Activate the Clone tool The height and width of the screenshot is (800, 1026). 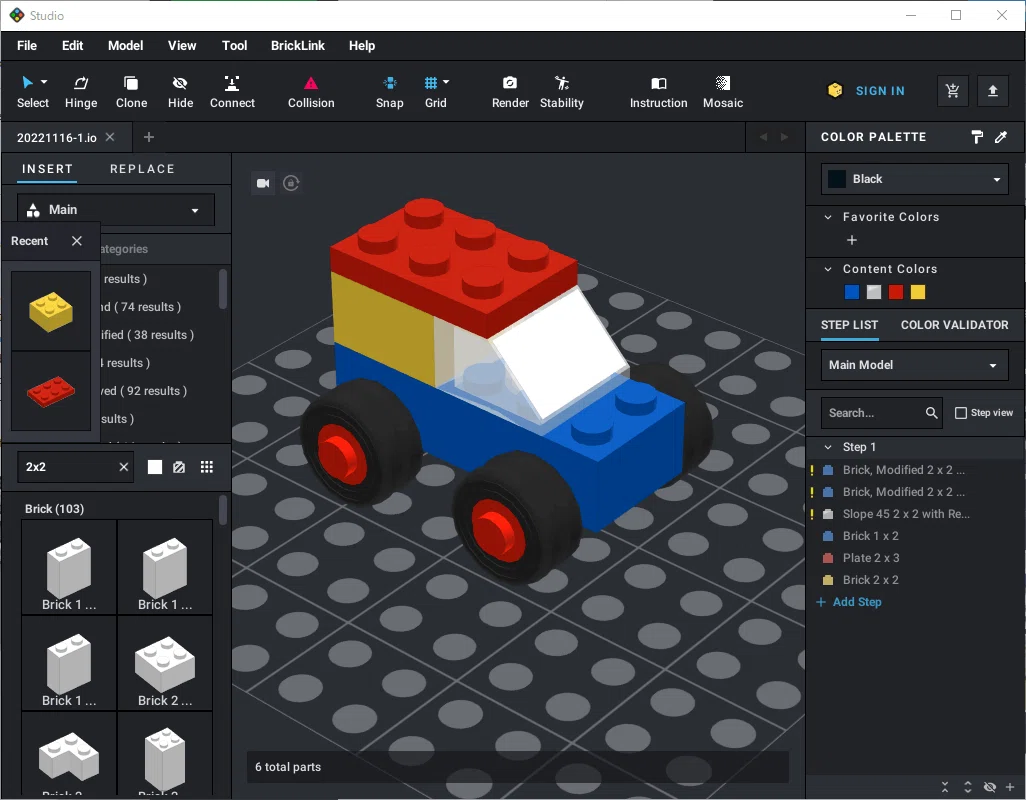click(x=131, y=92)
